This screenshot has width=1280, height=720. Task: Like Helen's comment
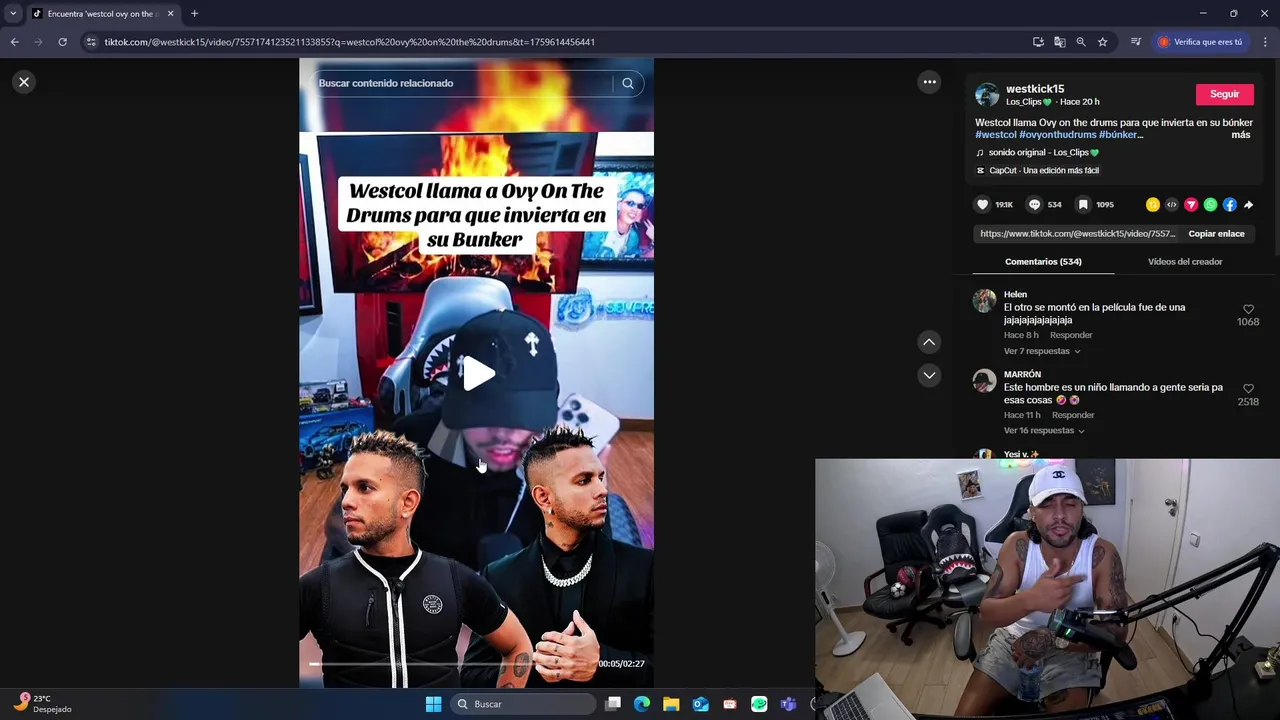coord(1248,310)
